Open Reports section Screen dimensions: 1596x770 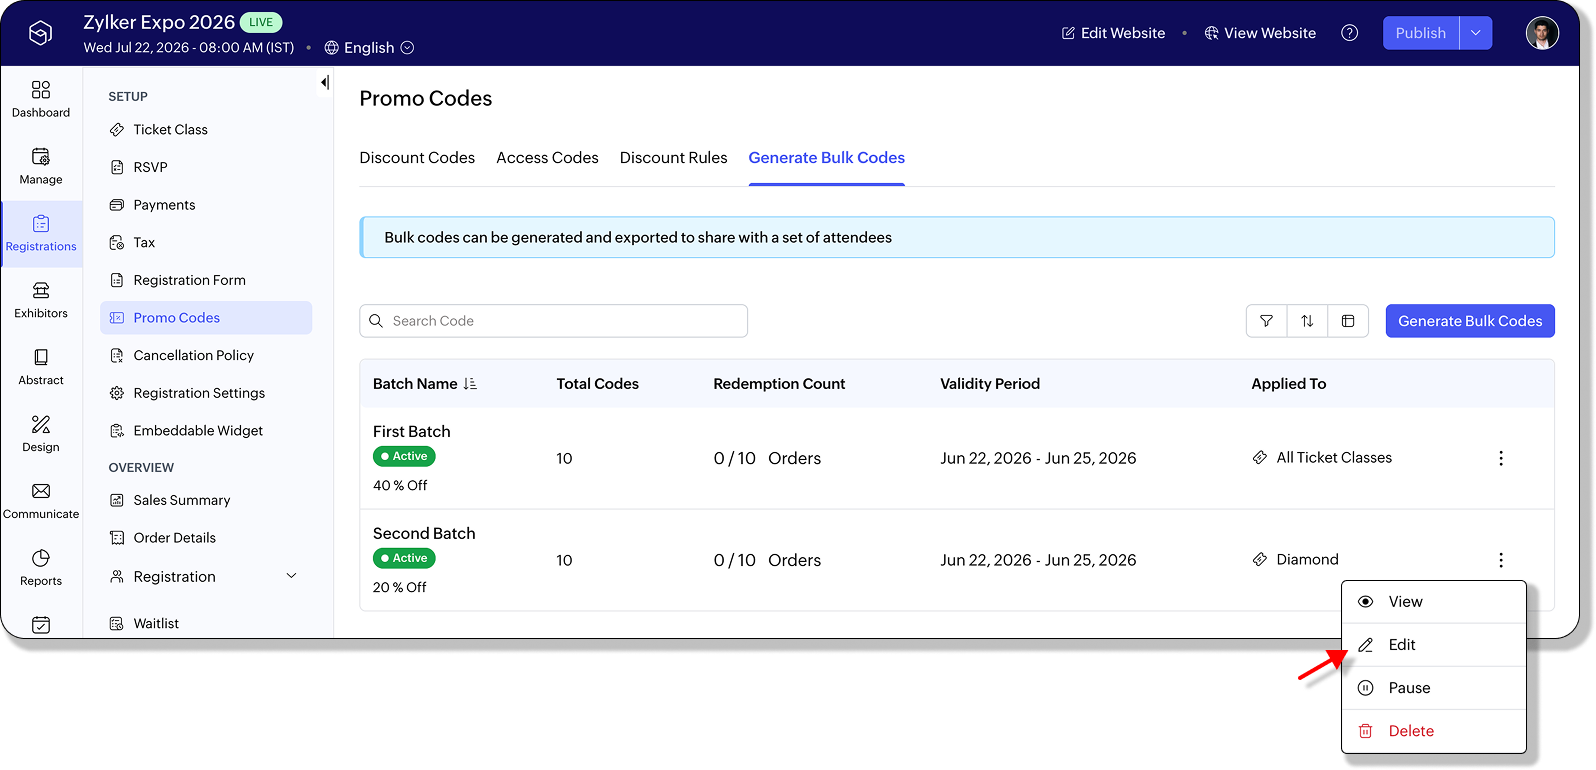(41, 569)
